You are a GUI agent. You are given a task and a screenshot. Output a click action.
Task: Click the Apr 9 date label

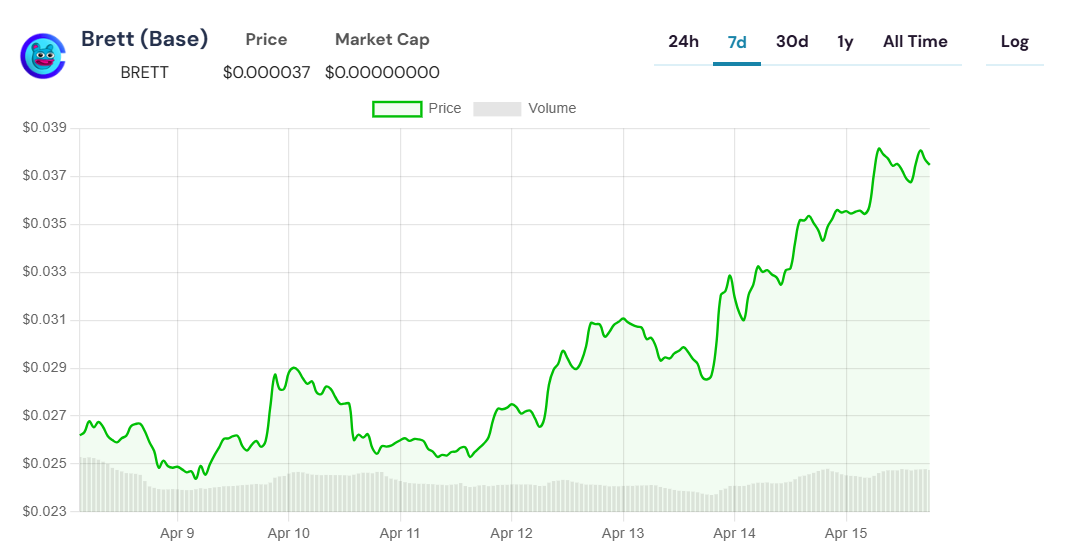tap(177, 533)
